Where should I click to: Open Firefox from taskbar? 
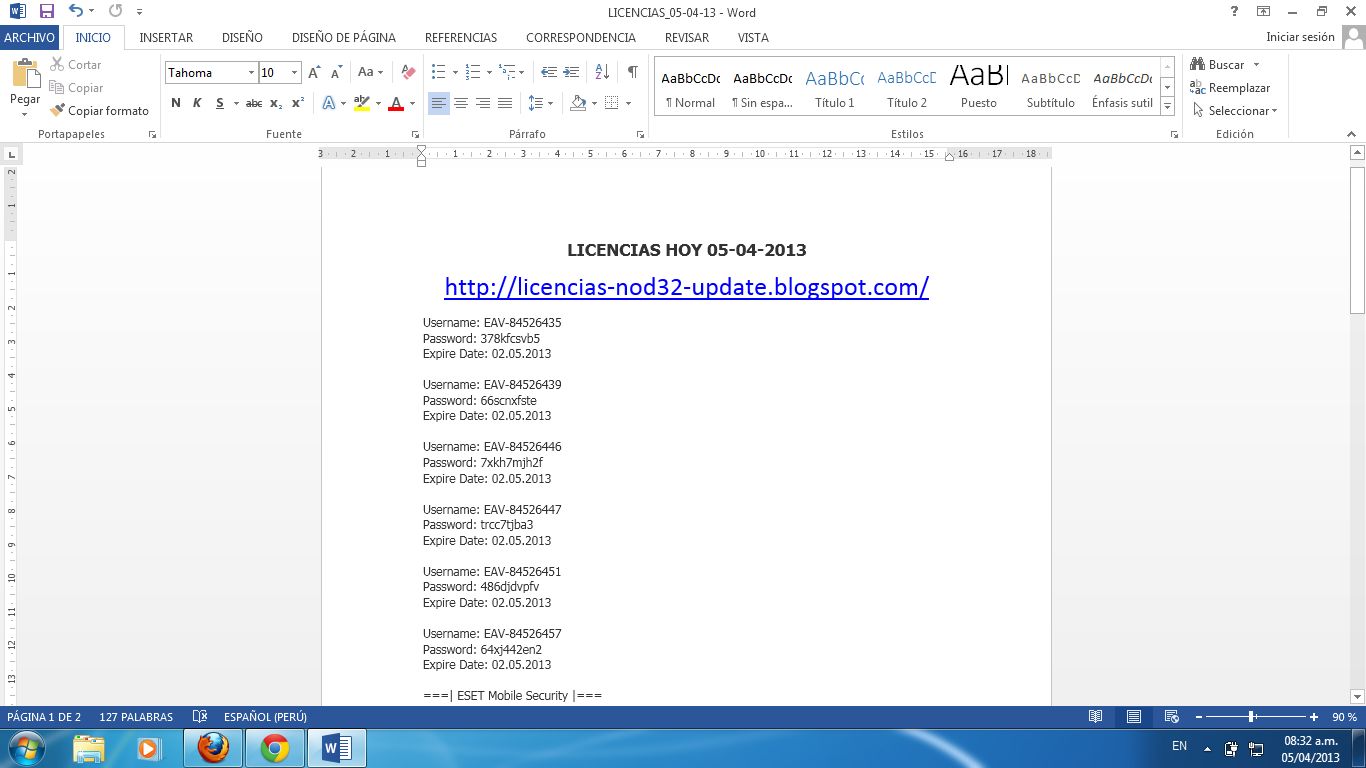tap(213, 747)
